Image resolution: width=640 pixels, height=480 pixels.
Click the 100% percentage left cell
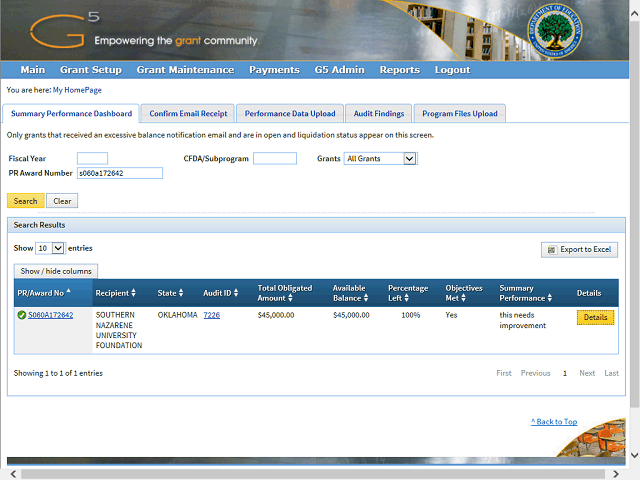[411, 315]
